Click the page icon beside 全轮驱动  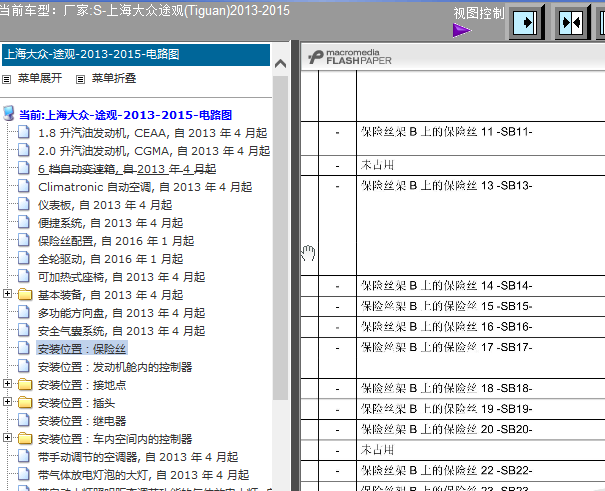[x=24, y=258]
